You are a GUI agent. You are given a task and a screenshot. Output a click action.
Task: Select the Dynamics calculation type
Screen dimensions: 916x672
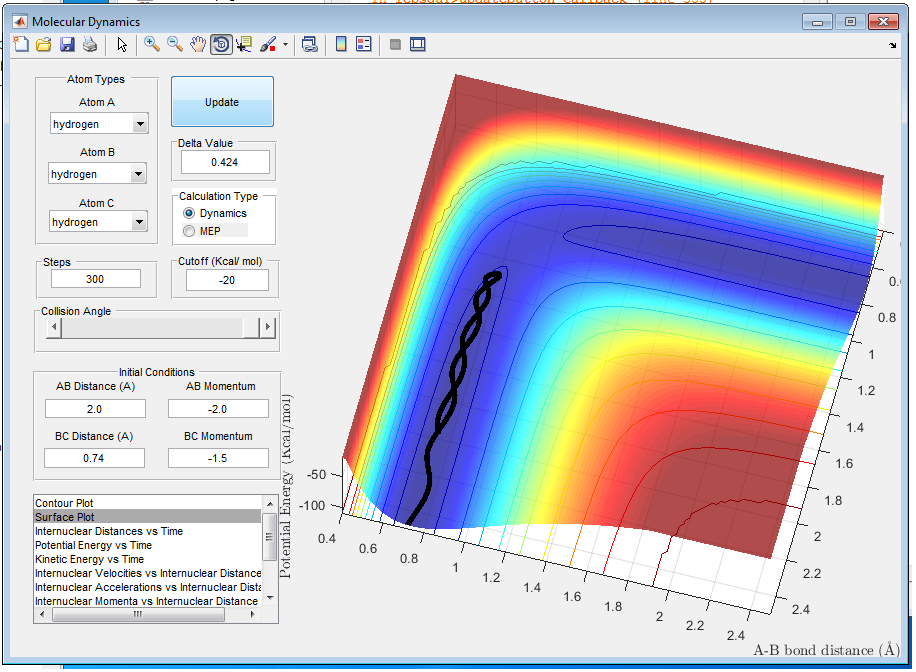click(x=189, y=214)
